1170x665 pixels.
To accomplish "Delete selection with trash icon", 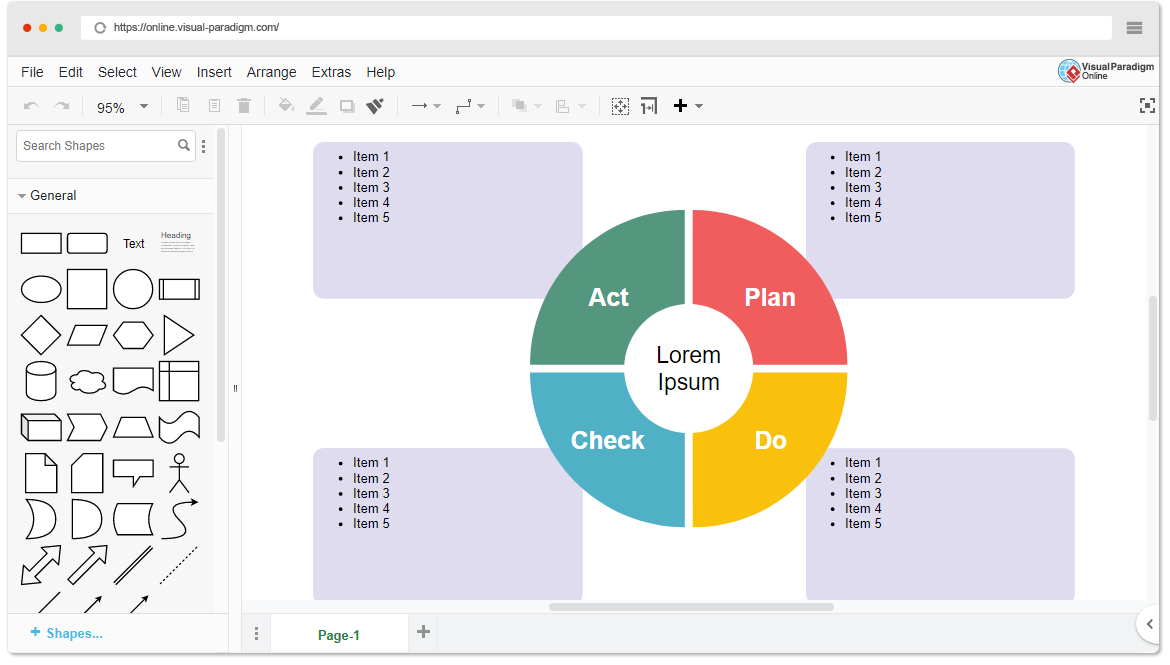I will (244, 106).
